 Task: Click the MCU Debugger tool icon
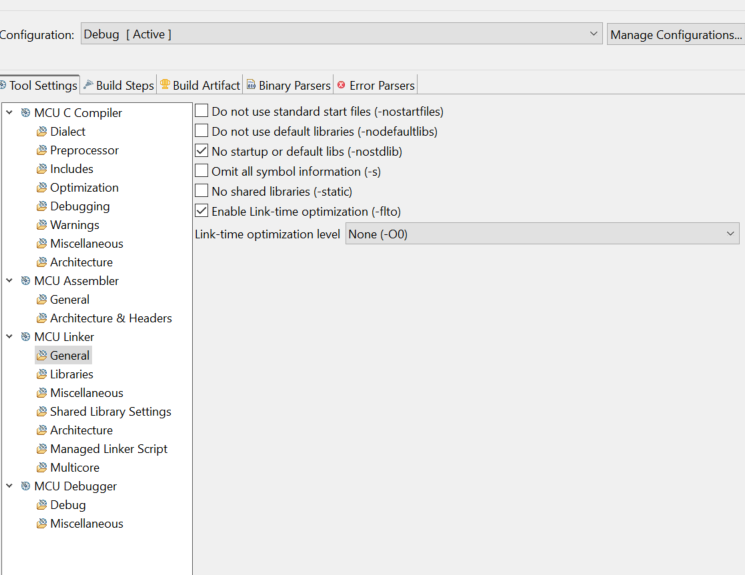25,486
